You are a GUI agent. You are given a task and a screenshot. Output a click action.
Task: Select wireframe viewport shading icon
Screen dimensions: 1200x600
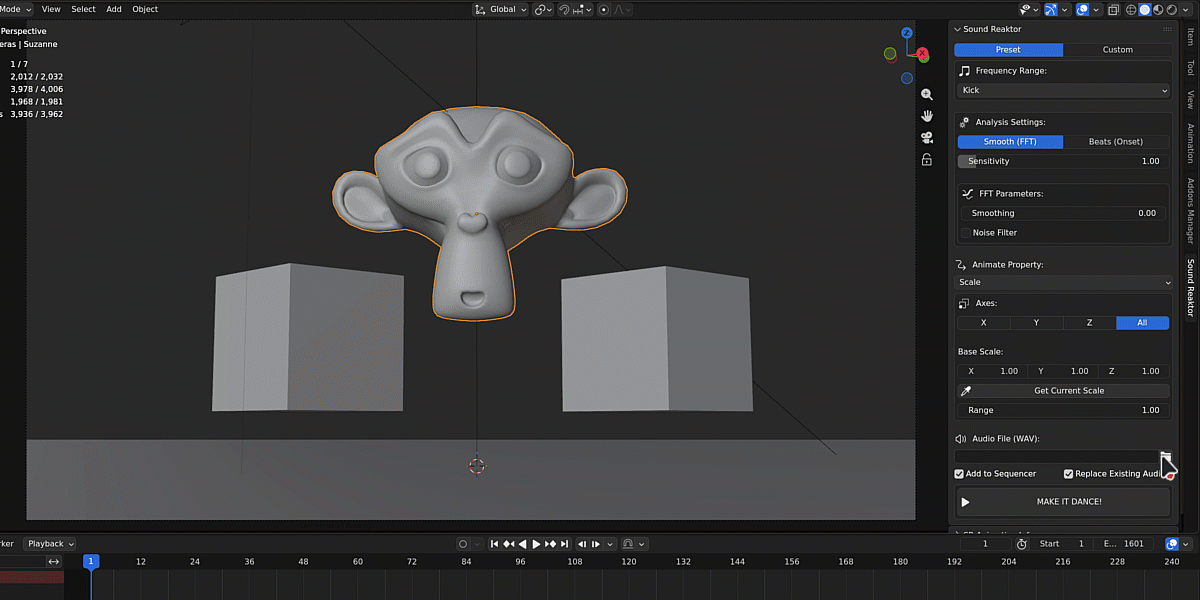1130,10
